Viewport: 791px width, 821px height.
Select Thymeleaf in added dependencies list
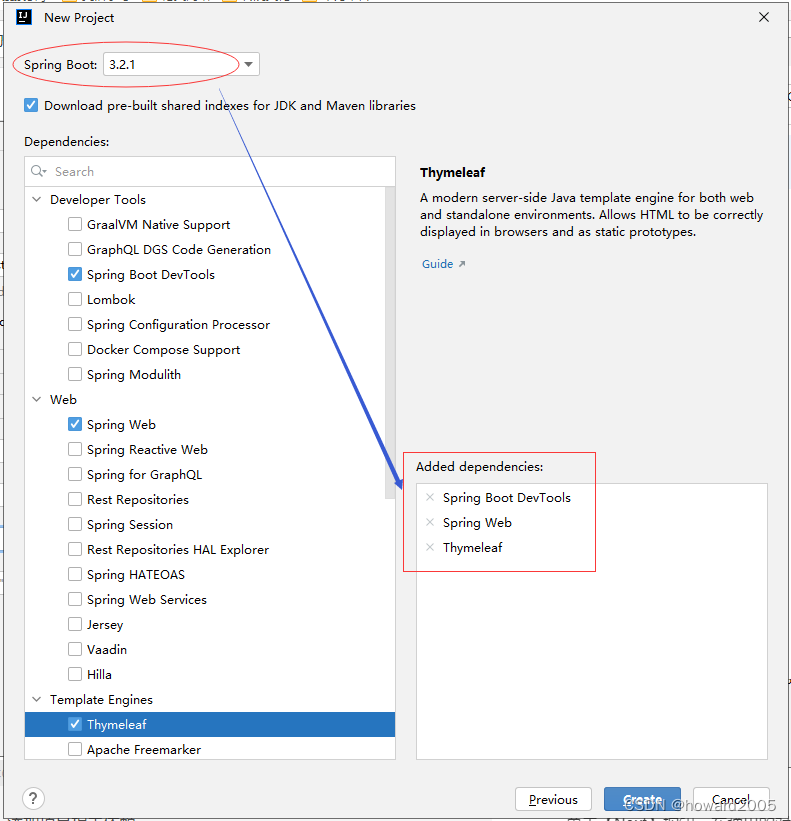(472, 548)
